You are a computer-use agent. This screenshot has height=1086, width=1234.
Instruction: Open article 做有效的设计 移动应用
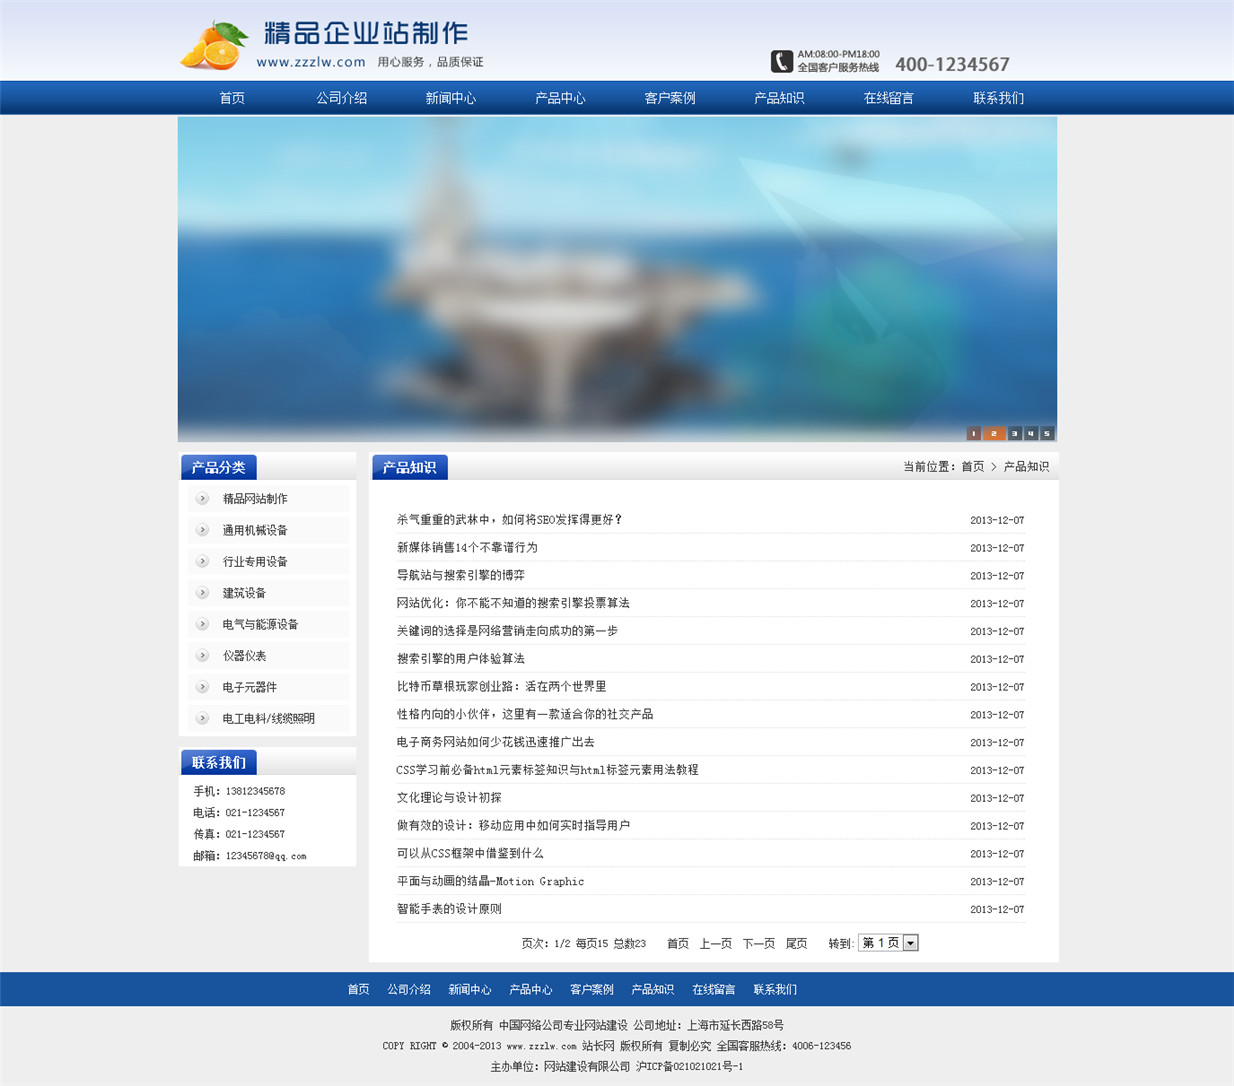[x=513, y=826]
